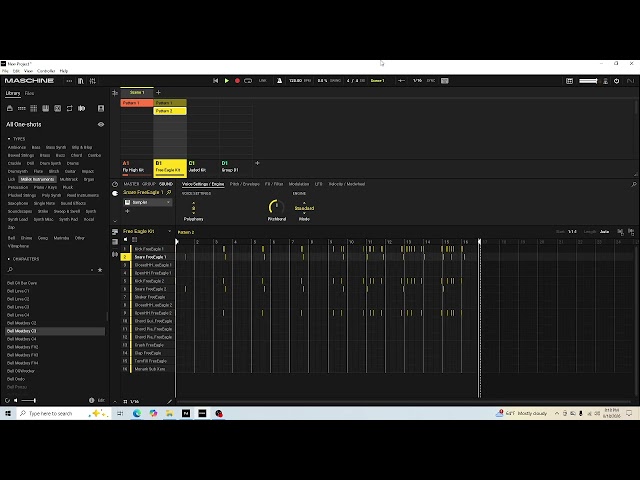Add a new scene with plus button
This screenshot has width=640, height=480.
click(158, 93)
